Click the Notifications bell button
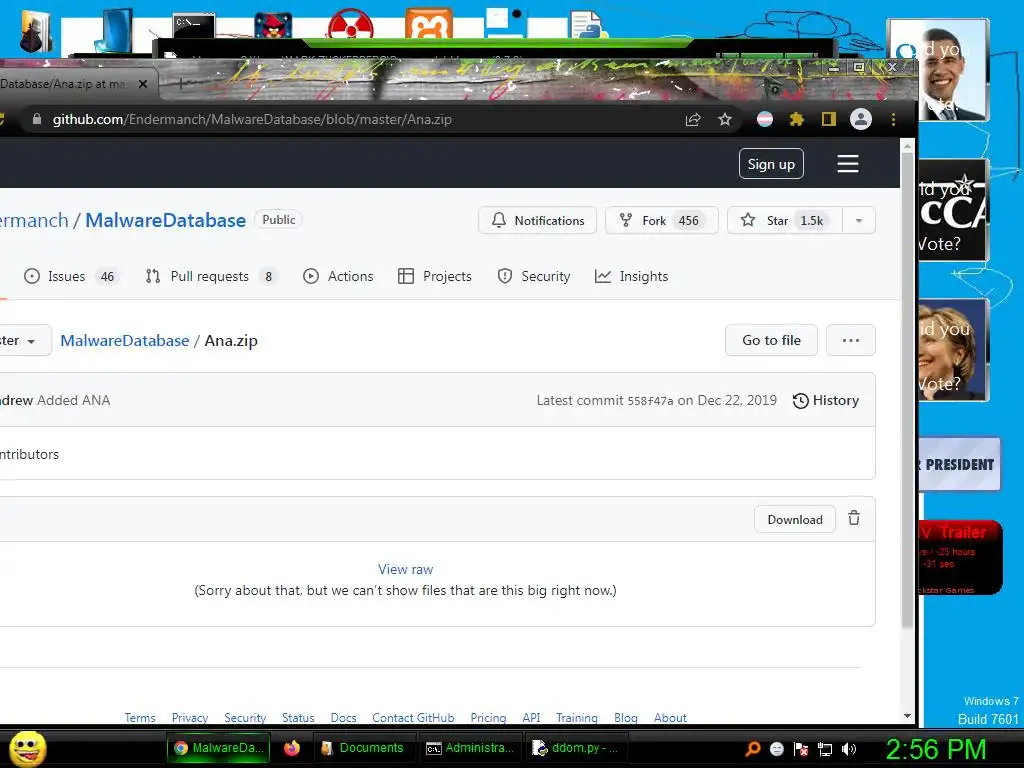 click(x=537, y=220)
